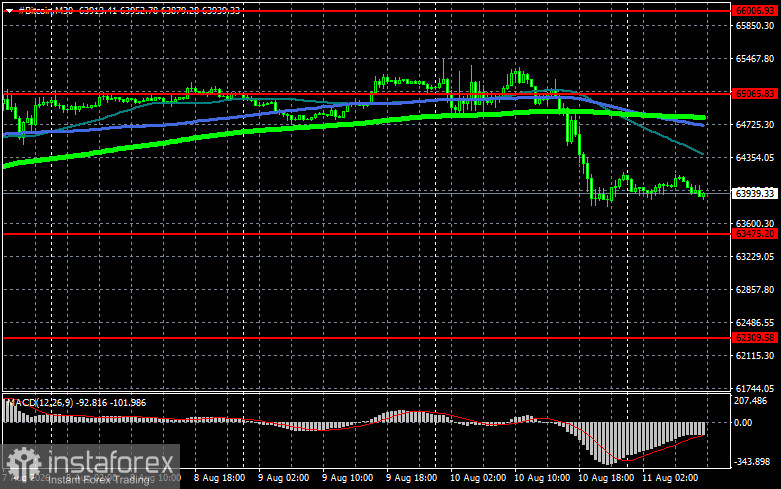Click the 65467.80 price scale value

755,59
